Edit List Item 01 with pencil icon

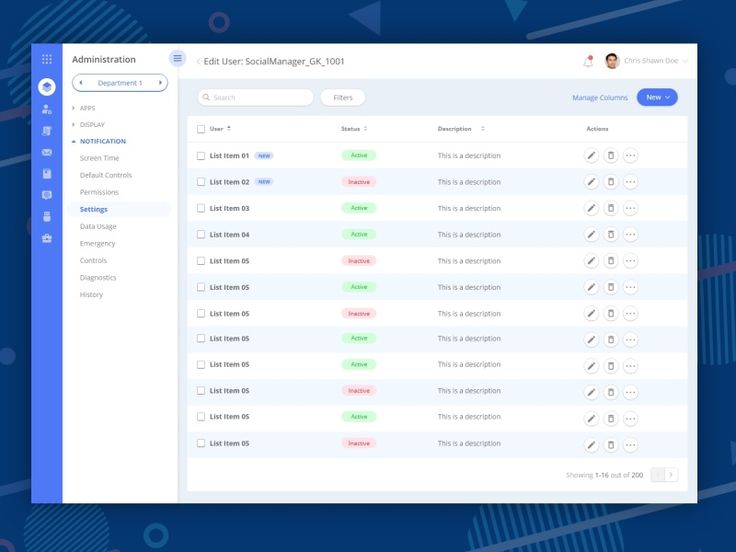tap(591, 155)
